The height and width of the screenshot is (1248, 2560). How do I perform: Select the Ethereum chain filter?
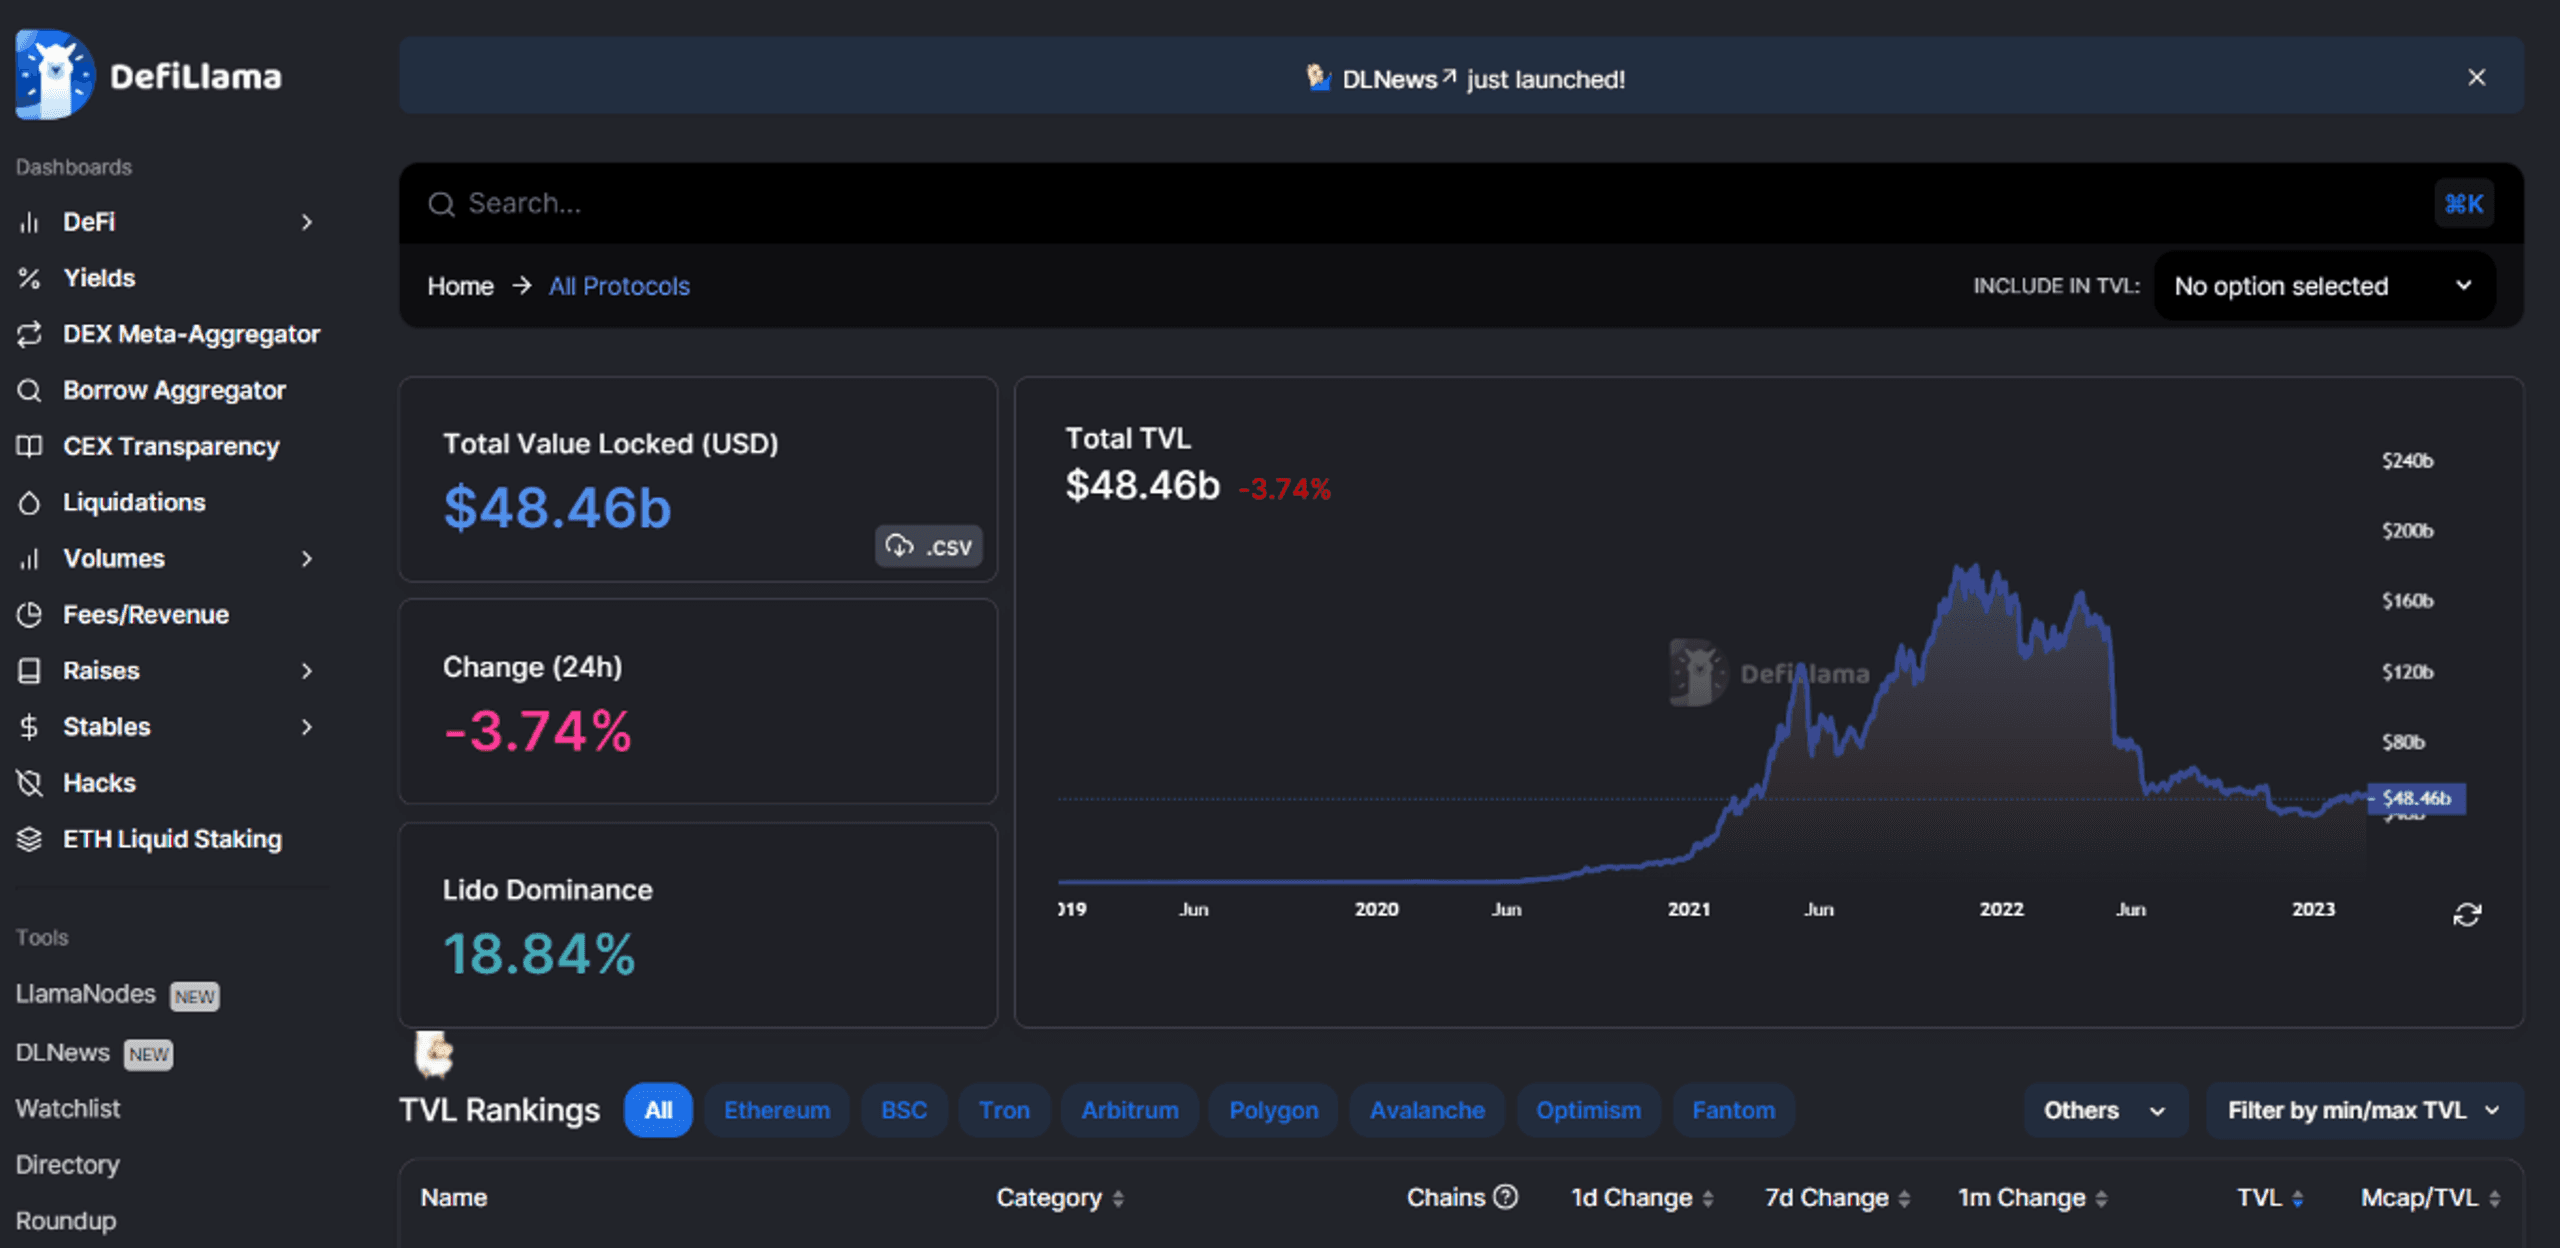pyautogui.click(x=777, y=1110)
